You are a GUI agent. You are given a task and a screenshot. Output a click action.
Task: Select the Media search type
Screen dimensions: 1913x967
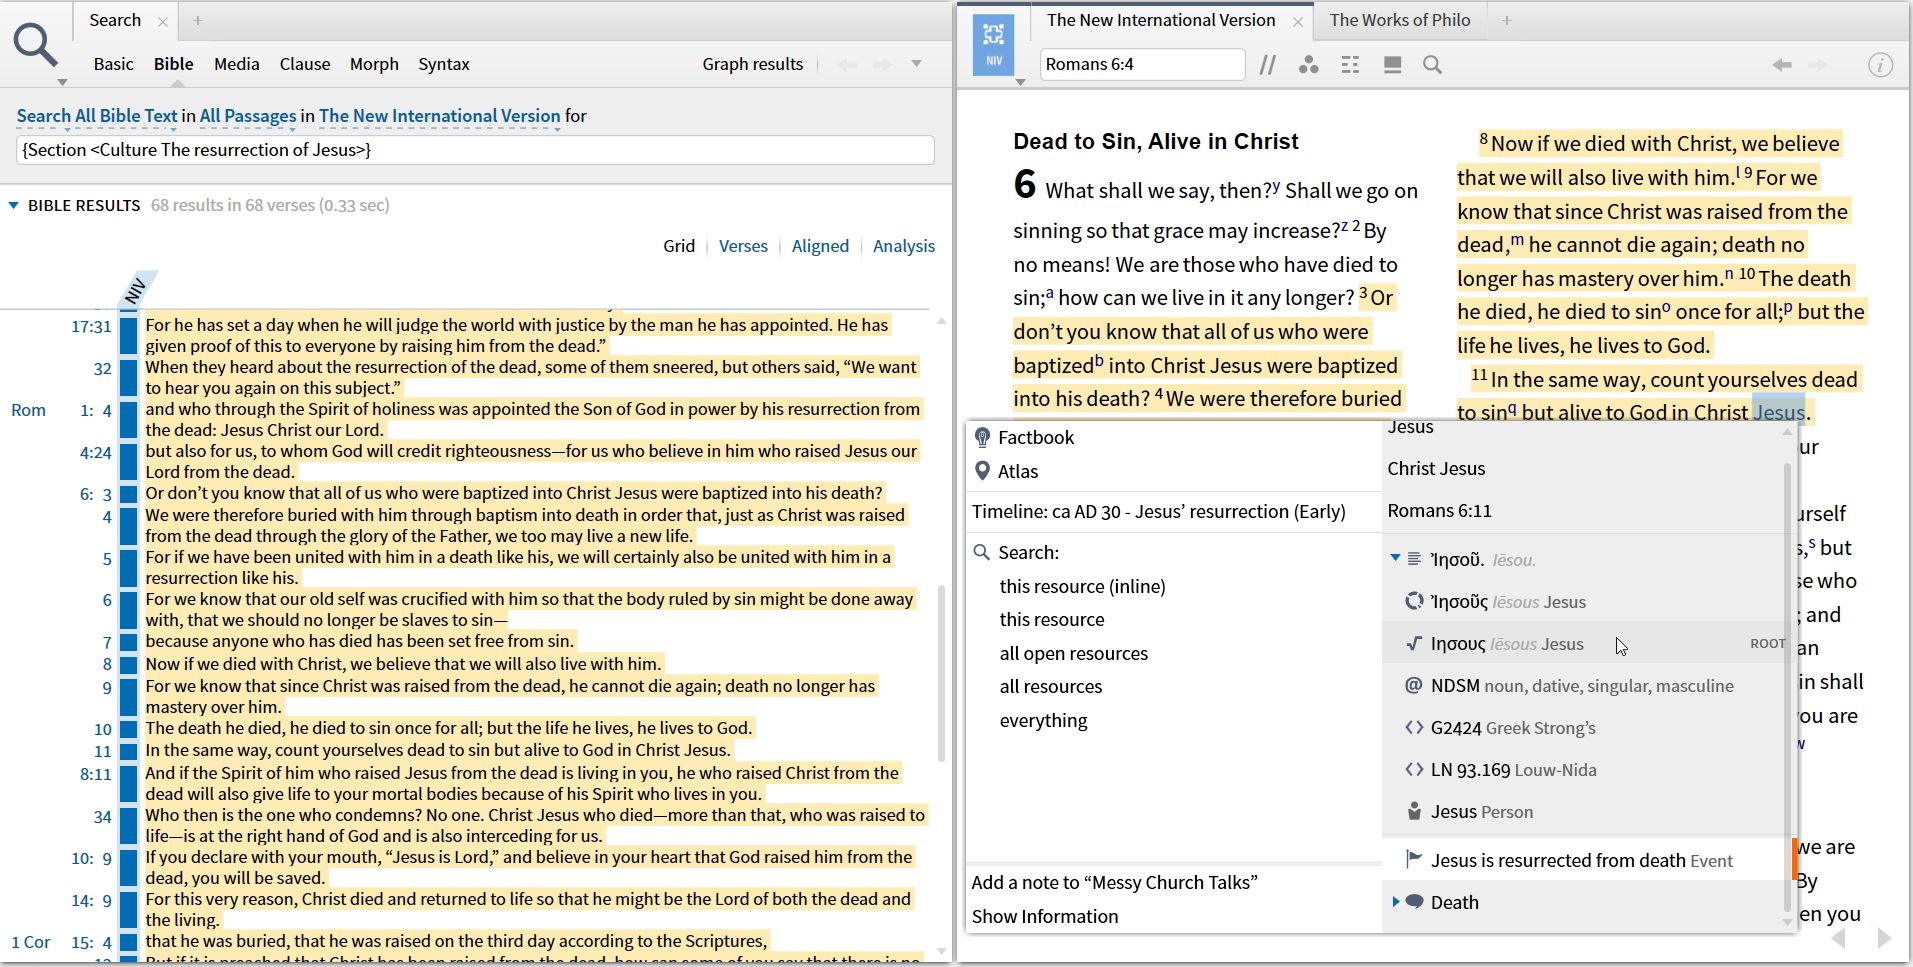click(x=237, y=64)
